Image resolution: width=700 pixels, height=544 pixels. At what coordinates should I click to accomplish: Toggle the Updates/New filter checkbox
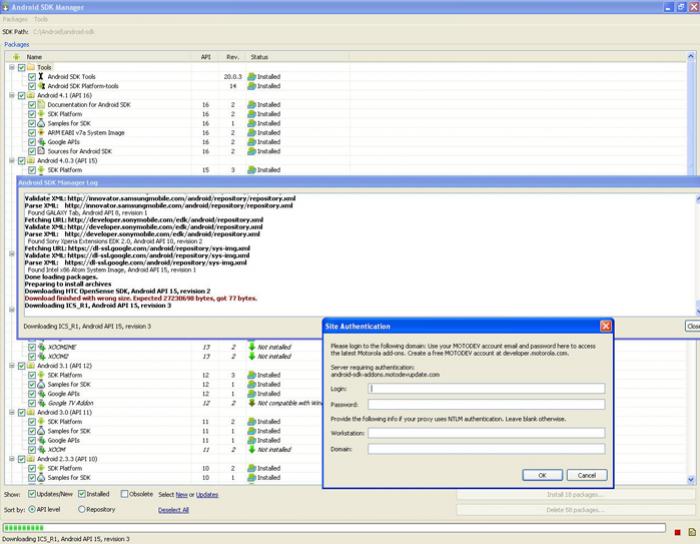pyautogui.click(x=32, y=494)
